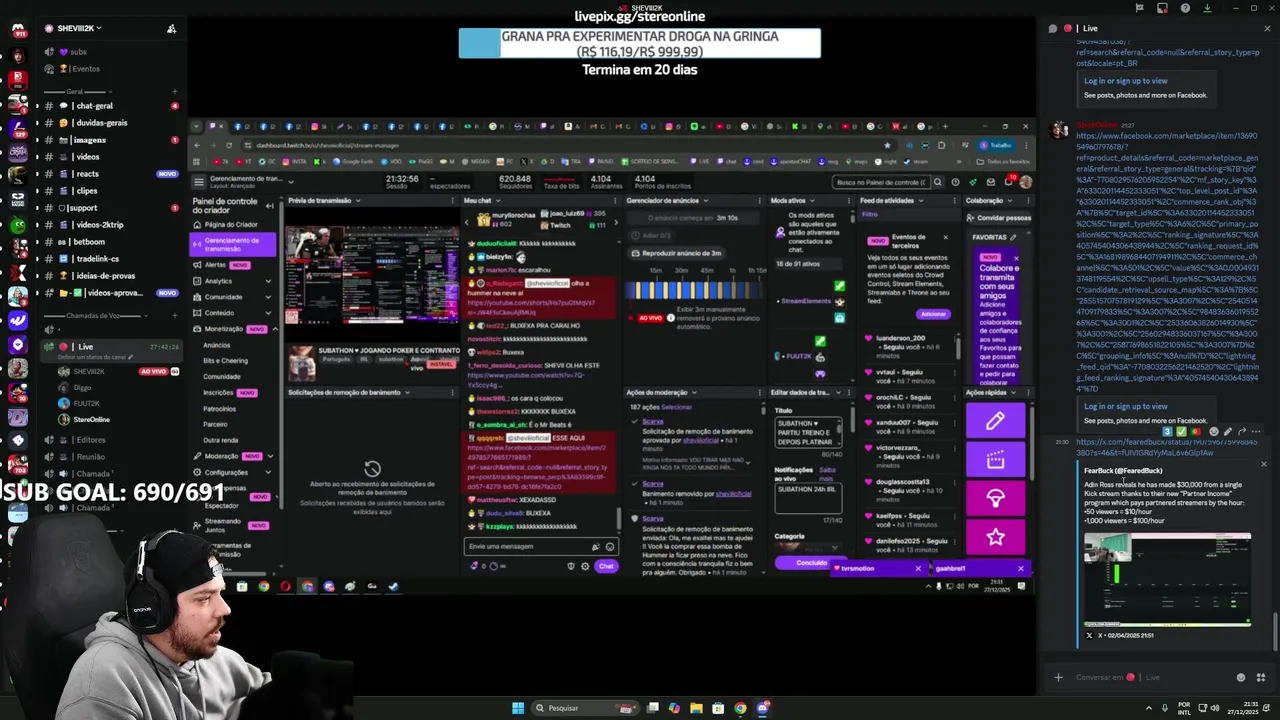Open Prévia de transmissão panel kebab menu

[452, 201]
